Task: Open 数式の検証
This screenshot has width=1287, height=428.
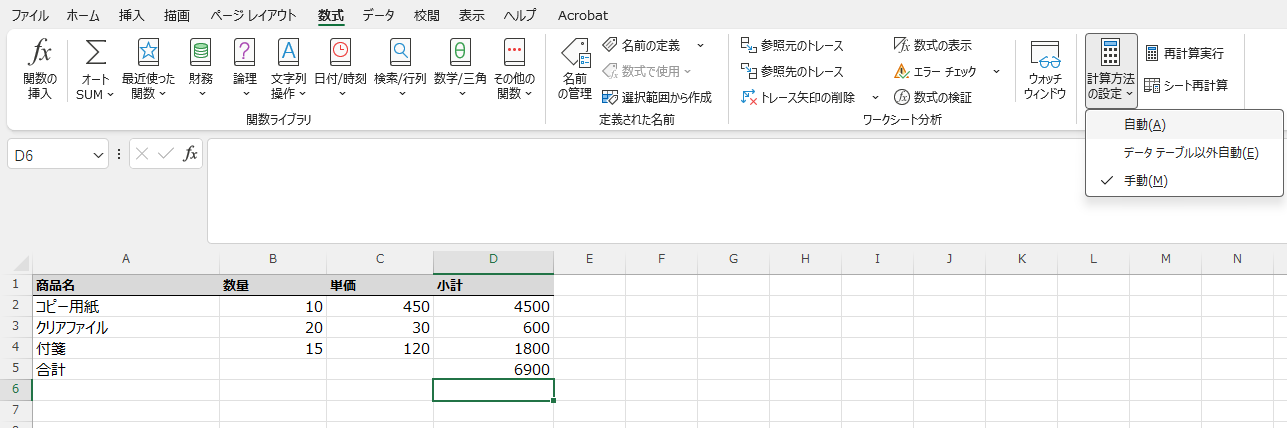Action: (932, 97)
